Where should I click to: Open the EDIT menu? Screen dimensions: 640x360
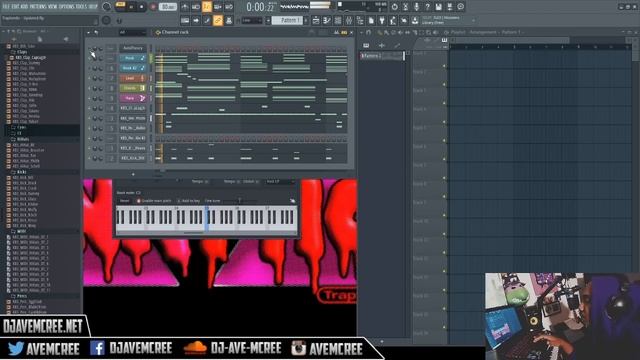click(x=16, y=7)
